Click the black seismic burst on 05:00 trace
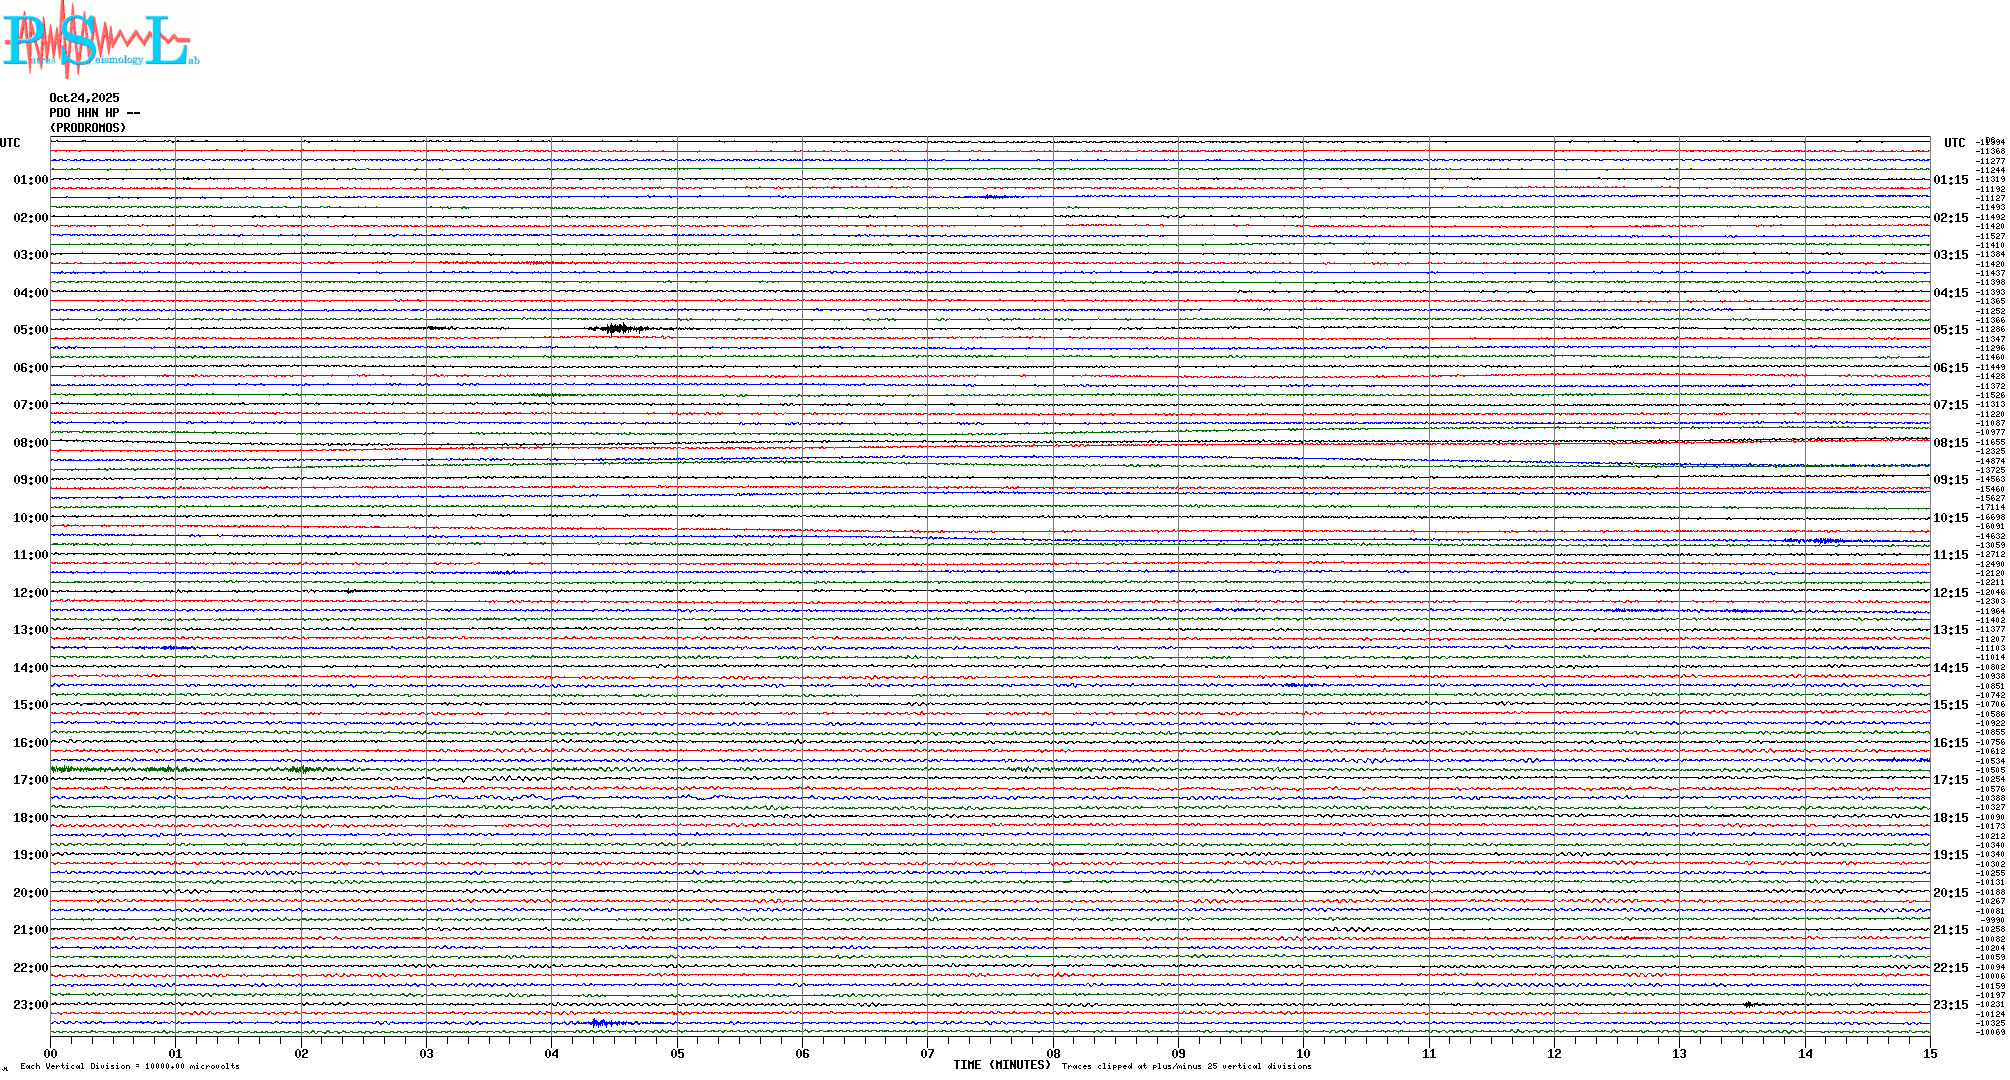Image resolution: width=2010 pixels, height=1080 pixels. tap(620, 328)
